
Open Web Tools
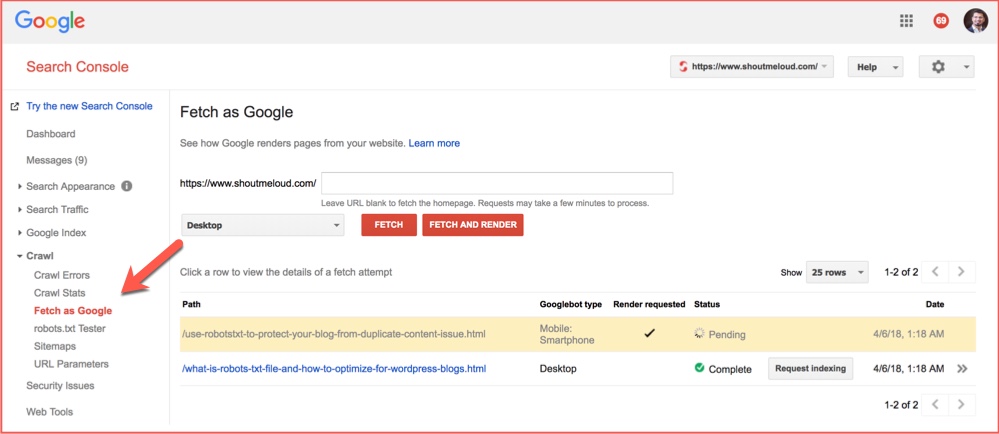point(49,412)
